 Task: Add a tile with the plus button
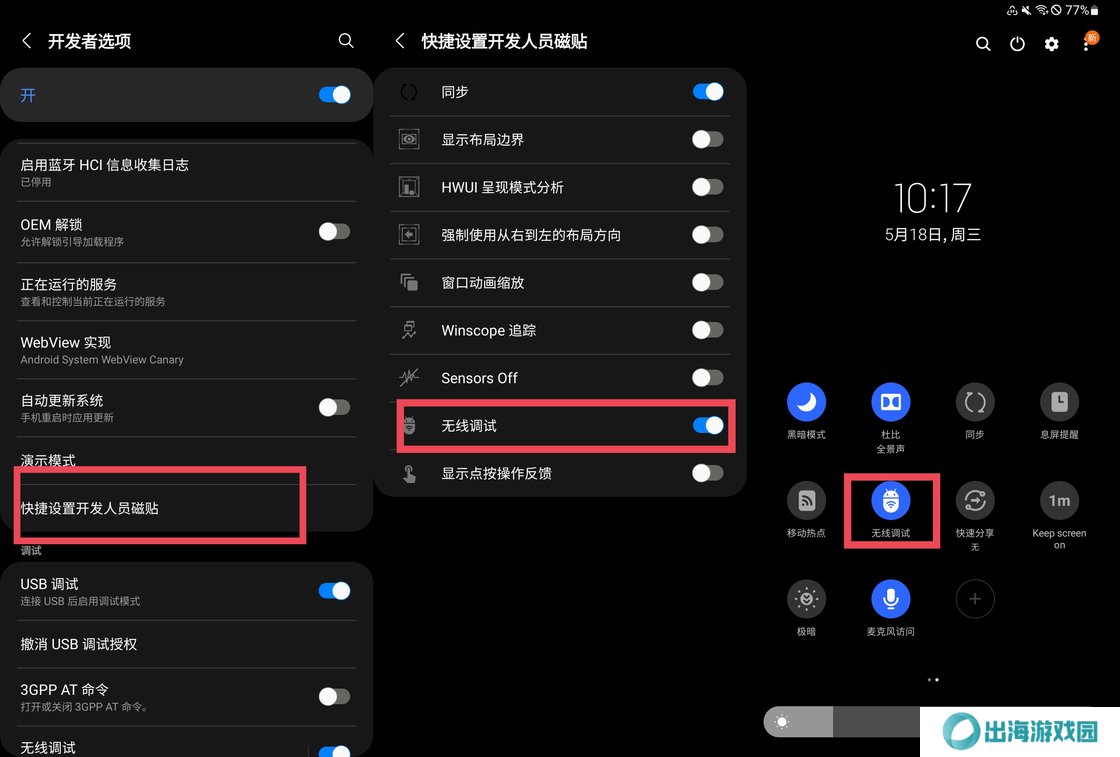pos(974,599)
